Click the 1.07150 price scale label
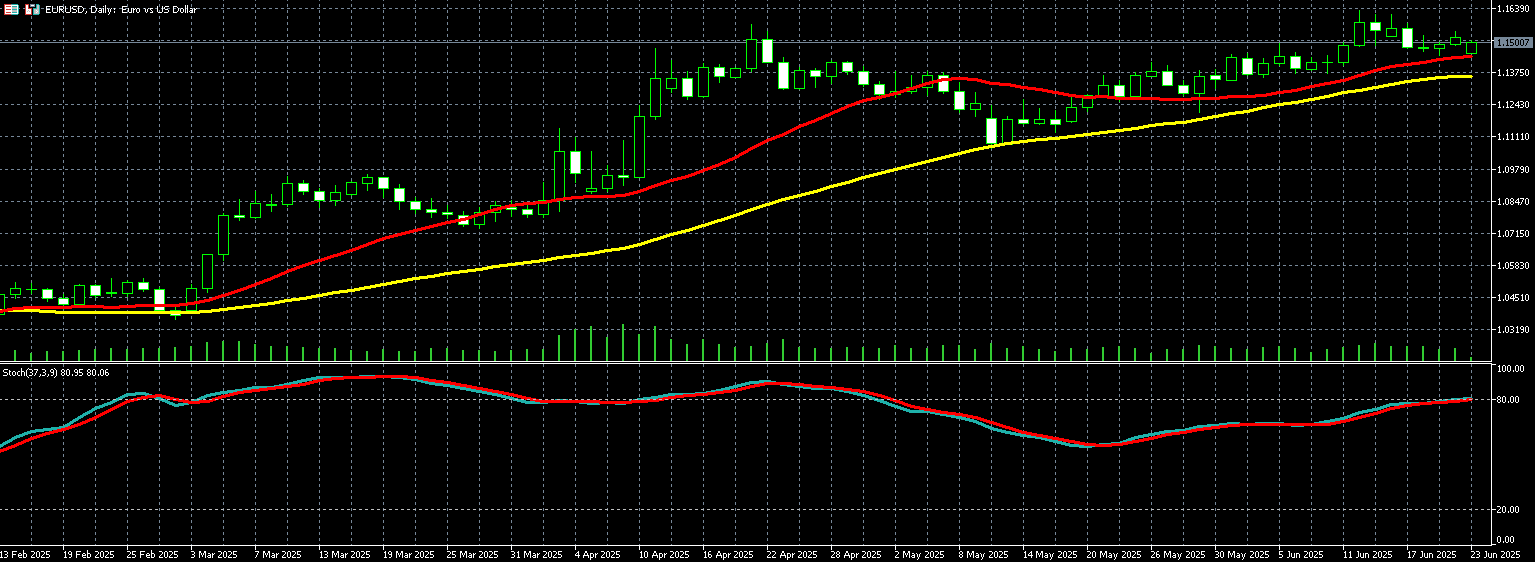Image resolution: width=1535 pixels, height=562 pixels. [1511, 233]
